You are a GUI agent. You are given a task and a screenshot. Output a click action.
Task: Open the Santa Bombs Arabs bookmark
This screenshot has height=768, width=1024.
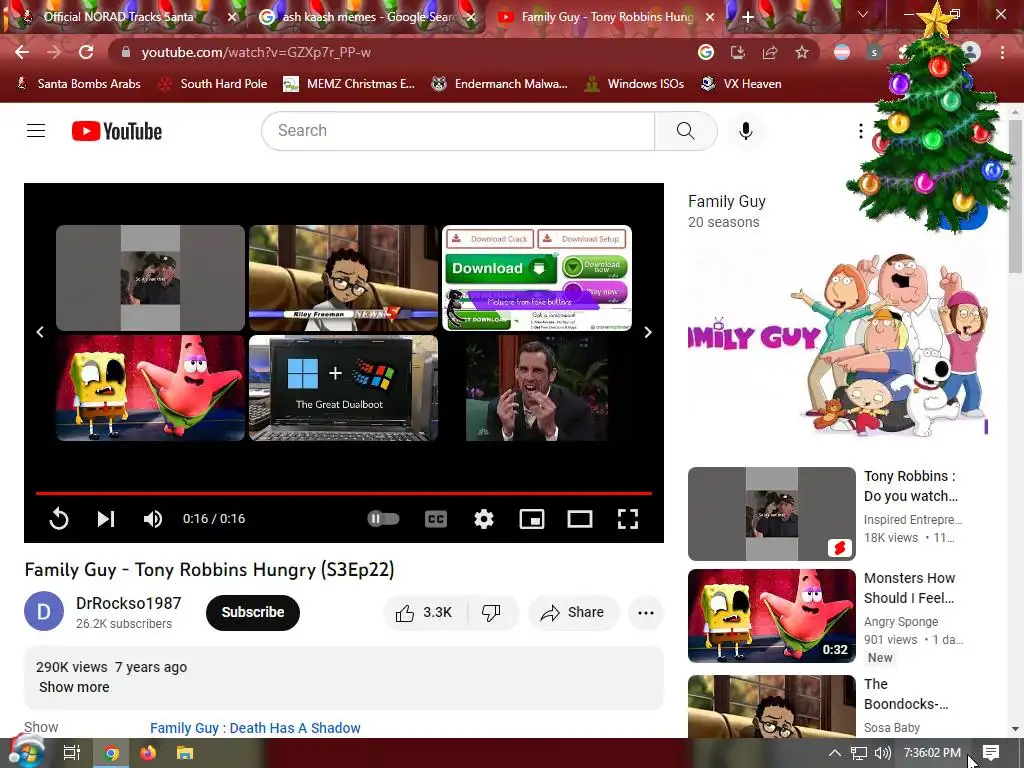click(78, 84)
